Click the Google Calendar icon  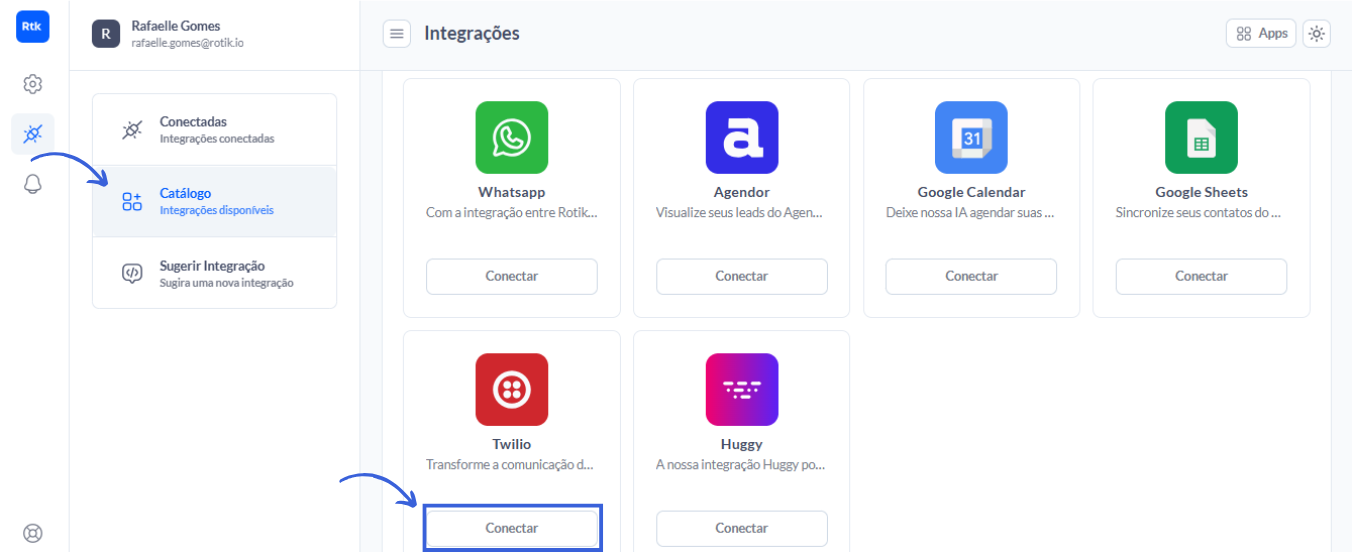pos(971,137)
